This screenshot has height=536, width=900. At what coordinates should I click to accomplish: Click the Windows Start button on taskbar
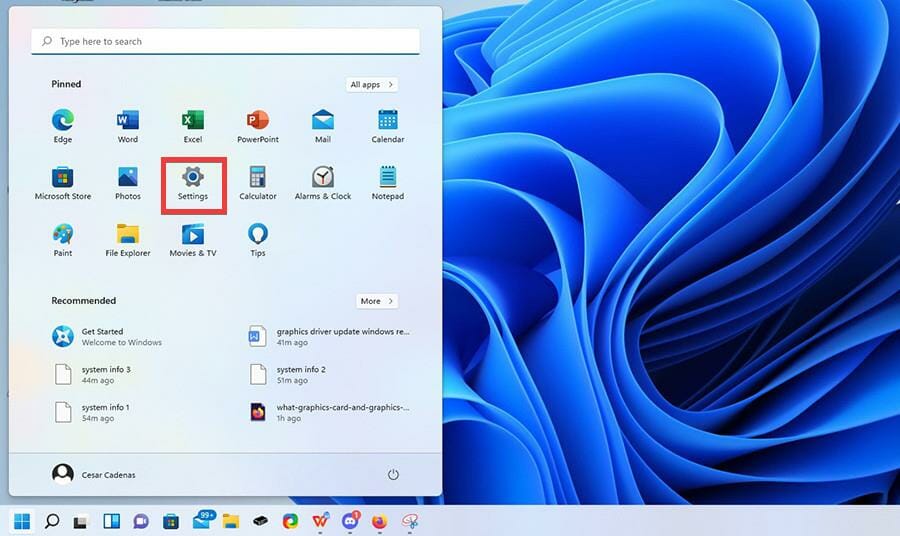pos(22,521)
